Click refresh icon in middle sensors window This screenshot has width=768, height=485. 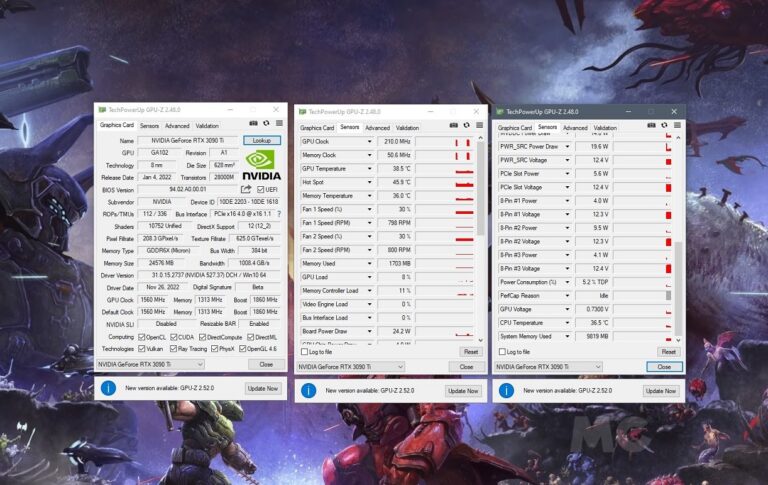pyautogui.click(x=465, y=125)
